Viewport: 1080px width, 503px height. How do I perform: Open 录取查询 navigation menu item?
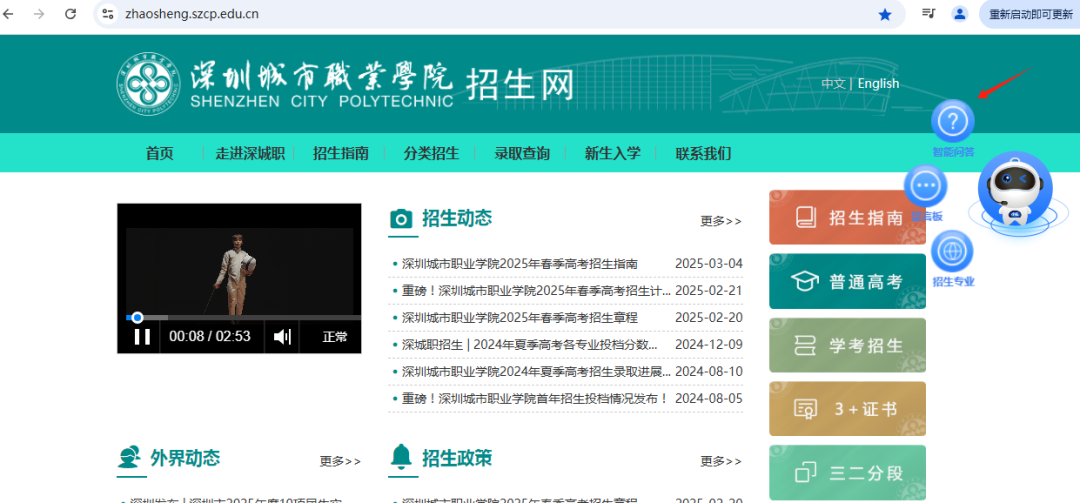tap(522, 153)
